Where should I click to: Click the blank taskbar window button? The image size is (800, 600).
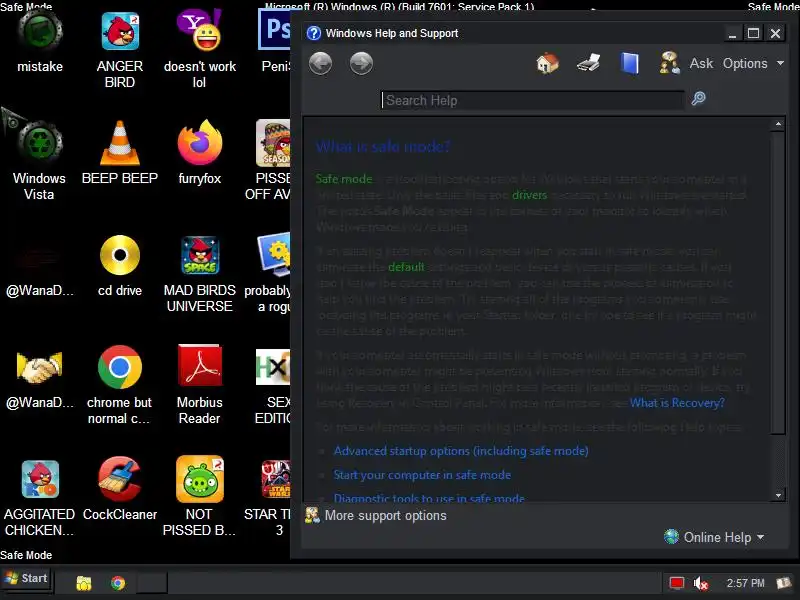[152, 583]
